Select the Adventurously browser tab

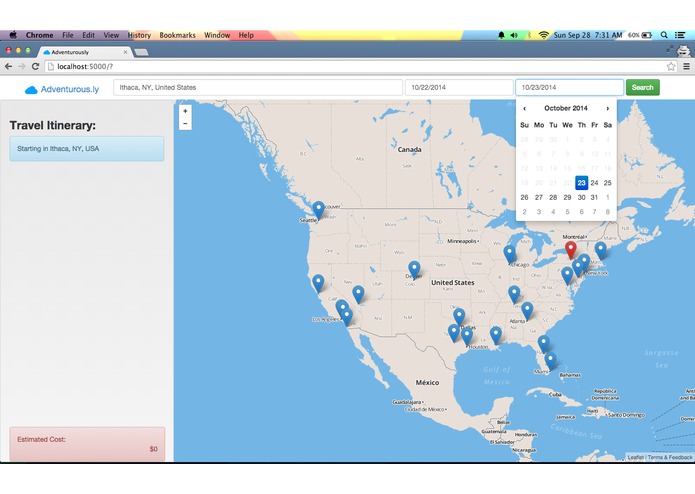[84, 52]
